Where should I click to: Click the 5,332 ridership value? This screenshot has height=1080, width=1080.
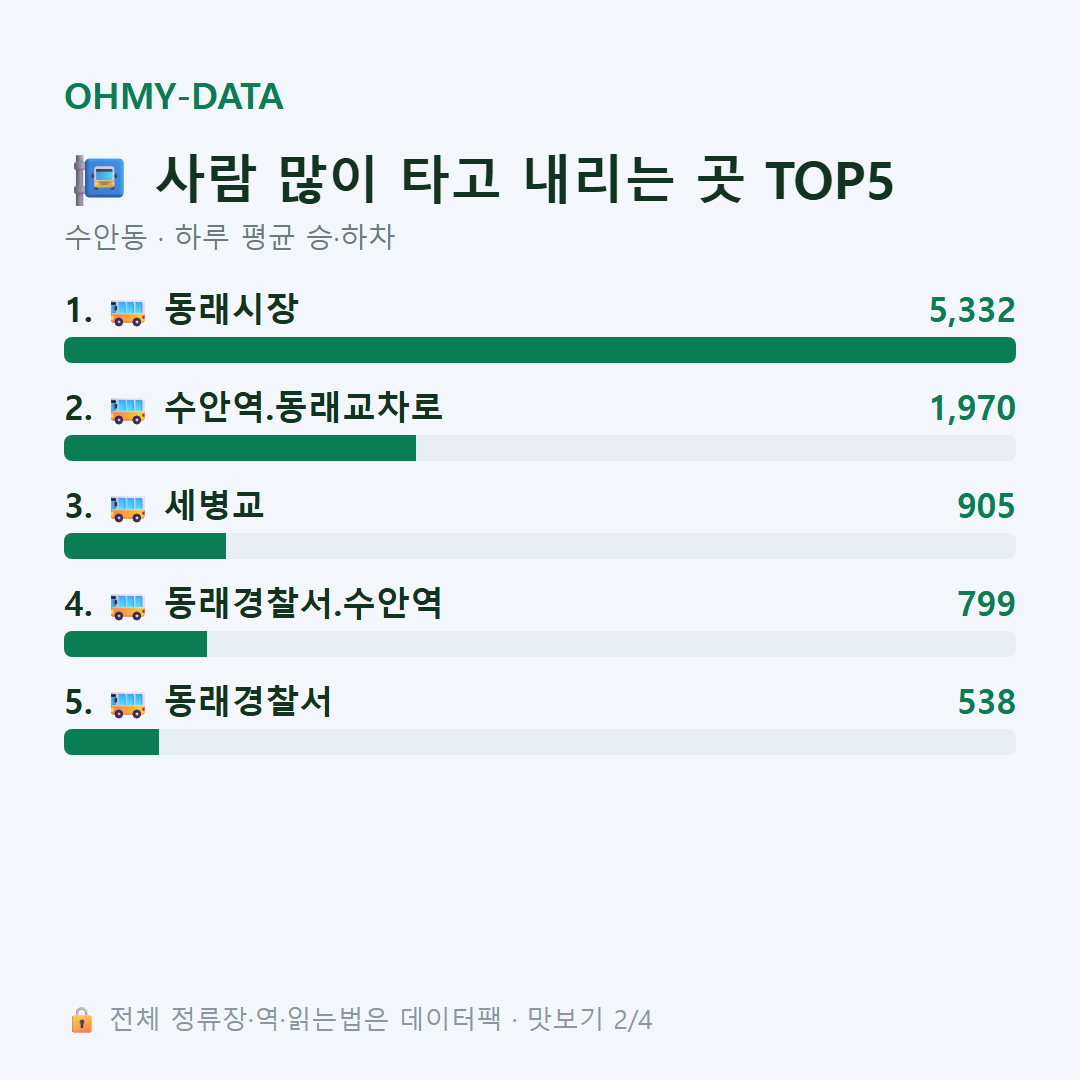[x=972, y=310]
